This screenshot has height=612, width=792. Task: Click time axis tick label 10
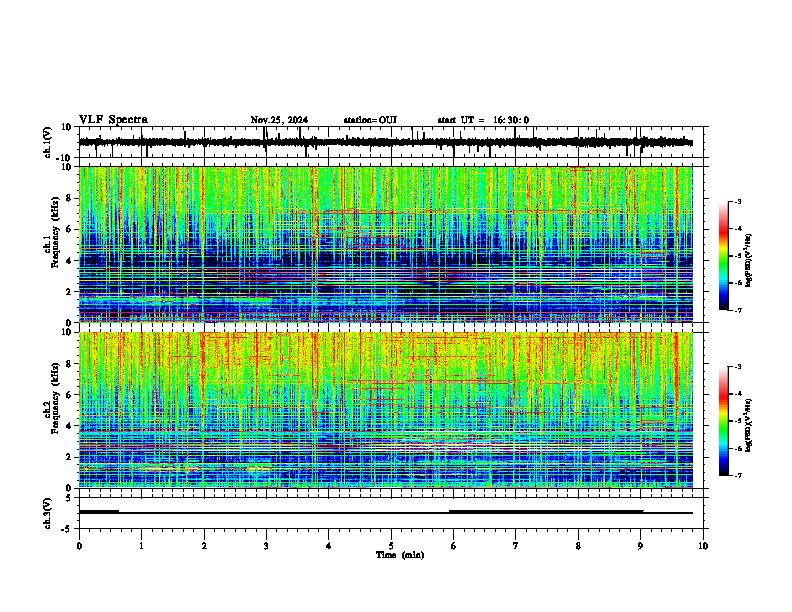click(x=703, y=546)
